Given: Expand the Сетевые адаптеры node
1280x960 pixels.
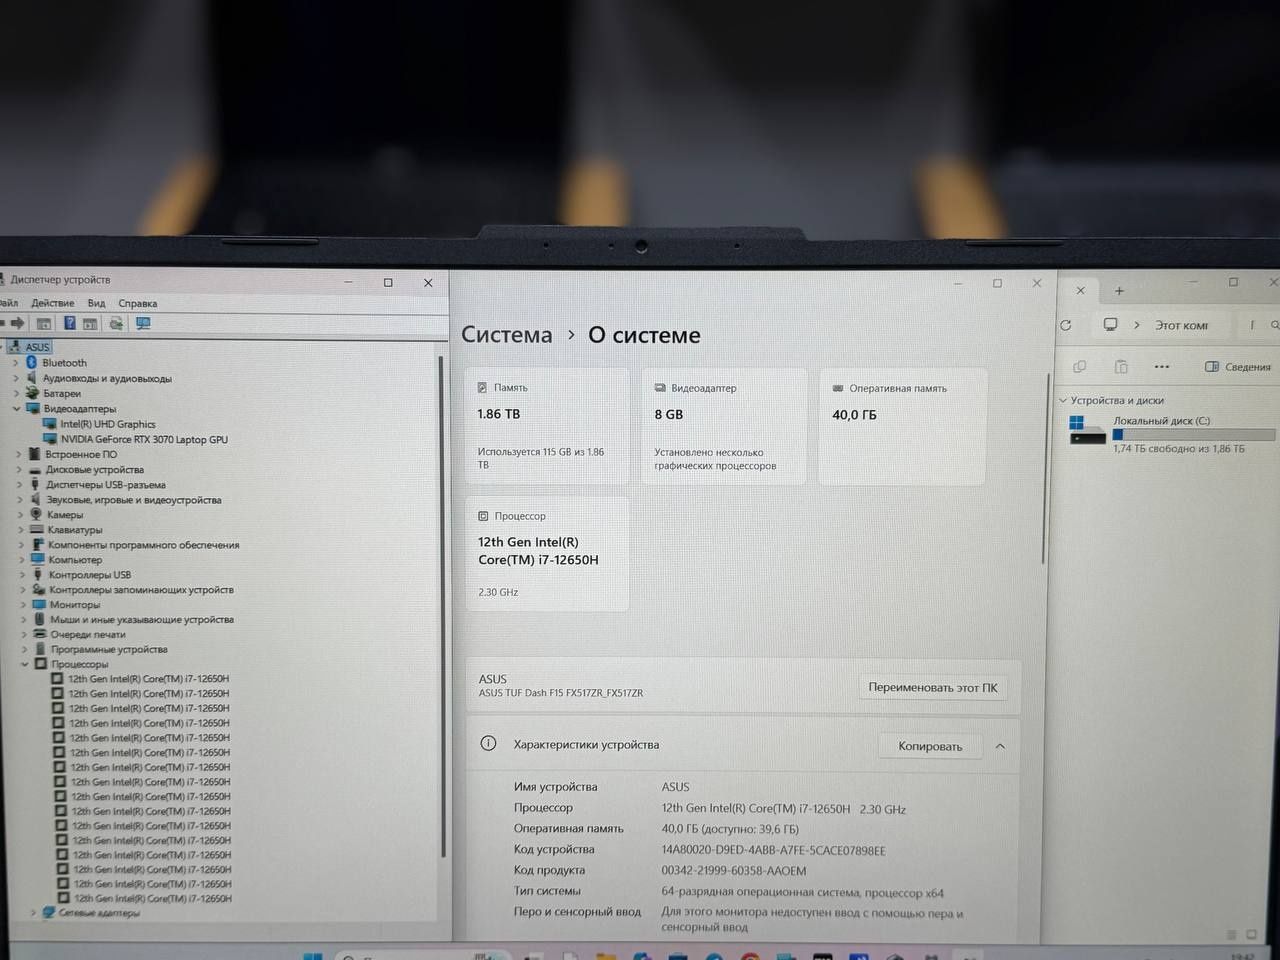Looking at the screenshot, I should (33, 912).
